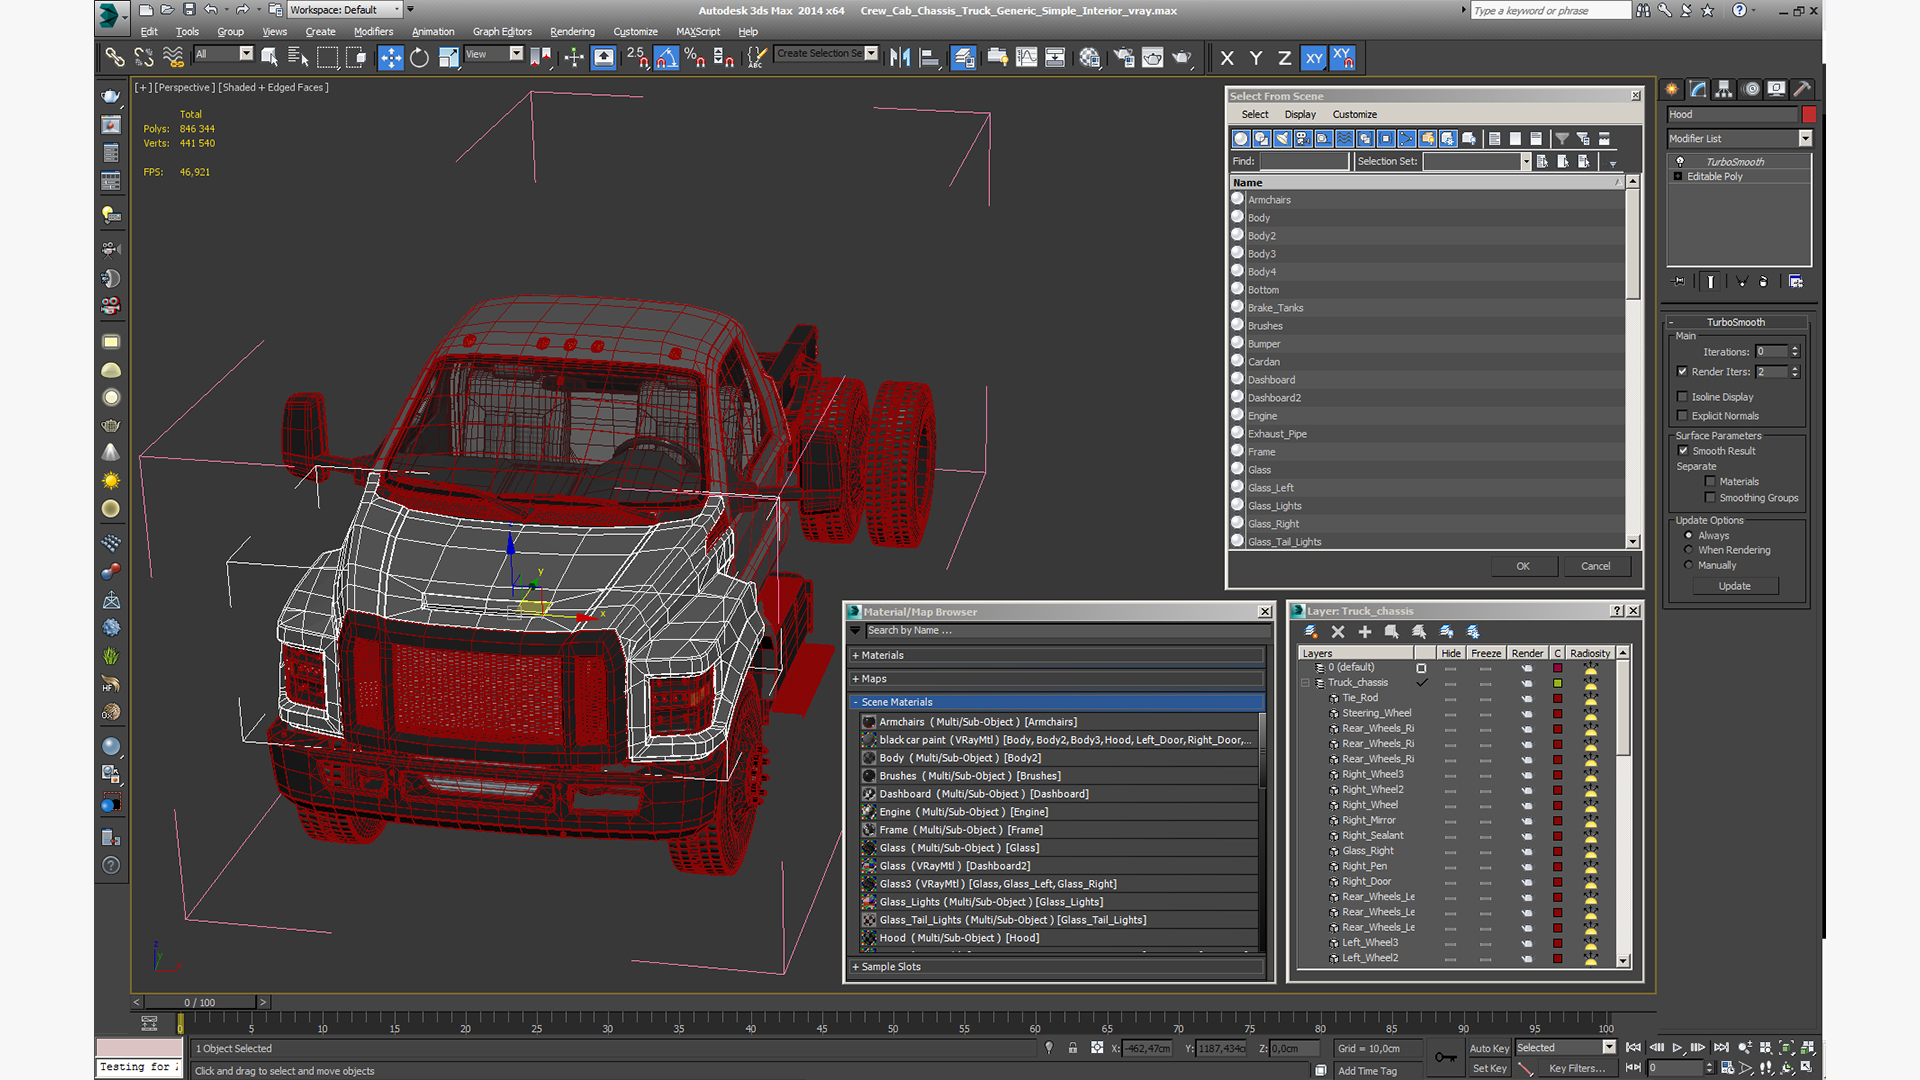1920x1080 pixels.
Task: Select the Select and Link tool
Action: (x=115, y=58)
